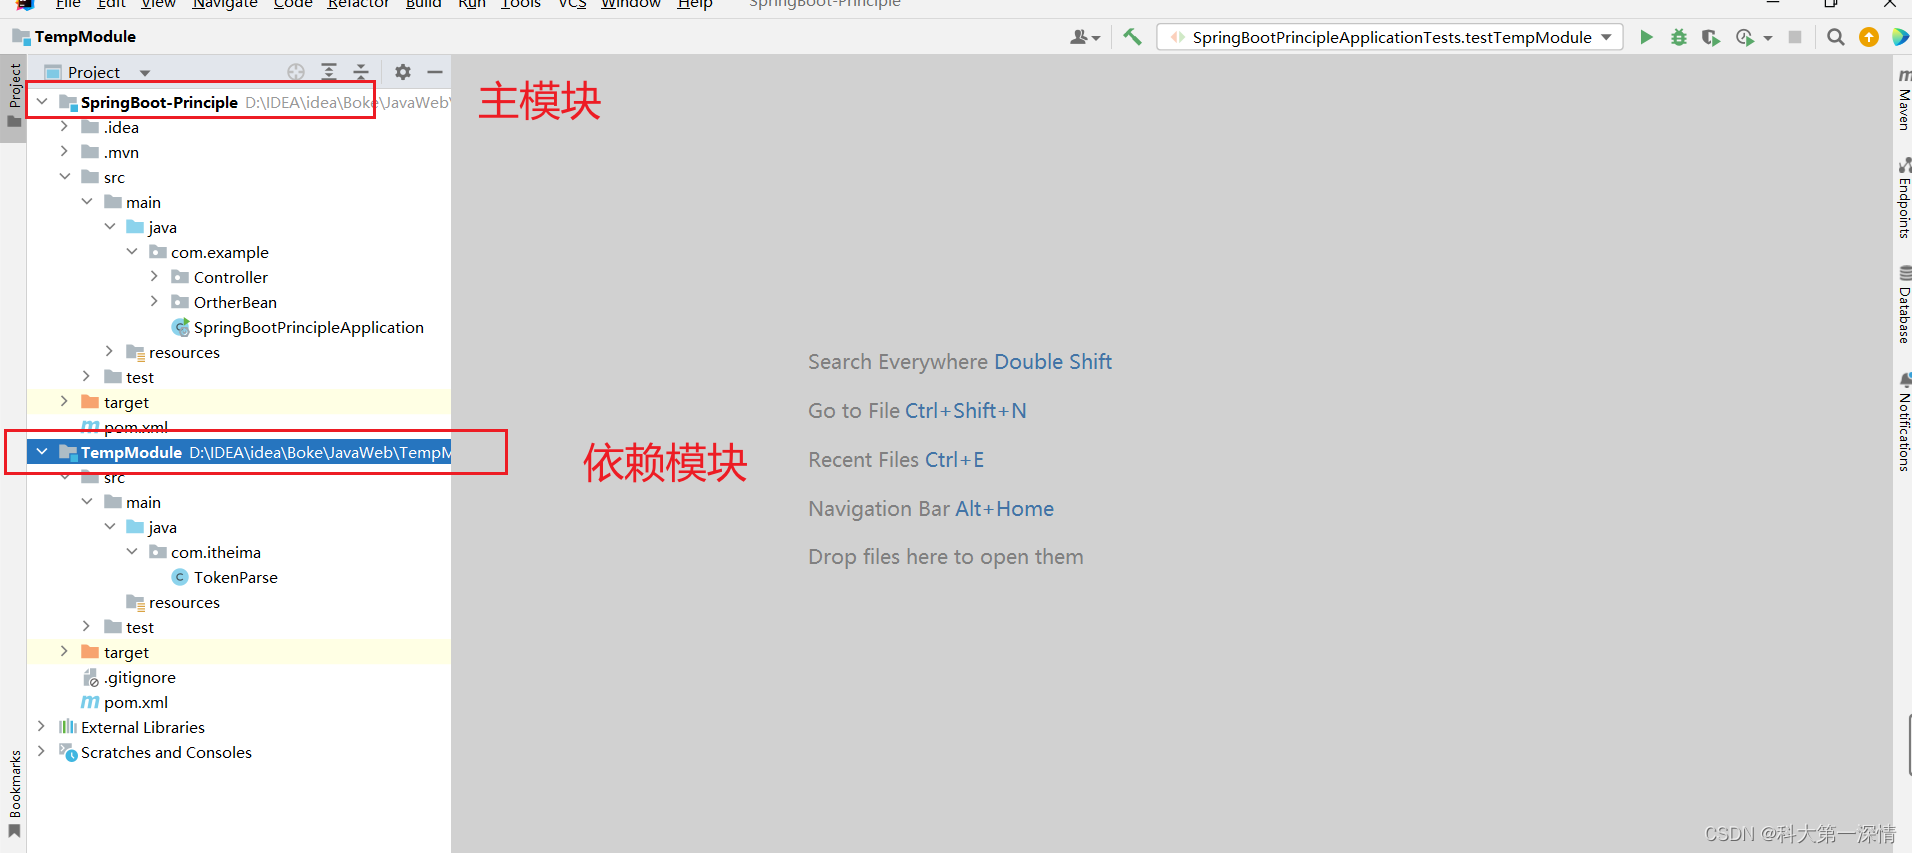Open the Database tool window

click(1903, 305)
